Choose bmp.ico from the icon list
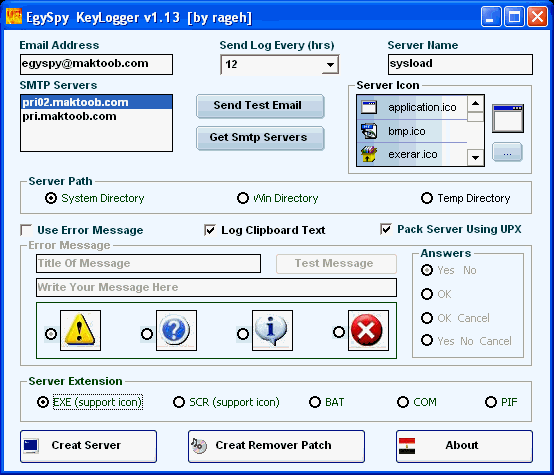554x475 pixels. [x=412, y=131]
